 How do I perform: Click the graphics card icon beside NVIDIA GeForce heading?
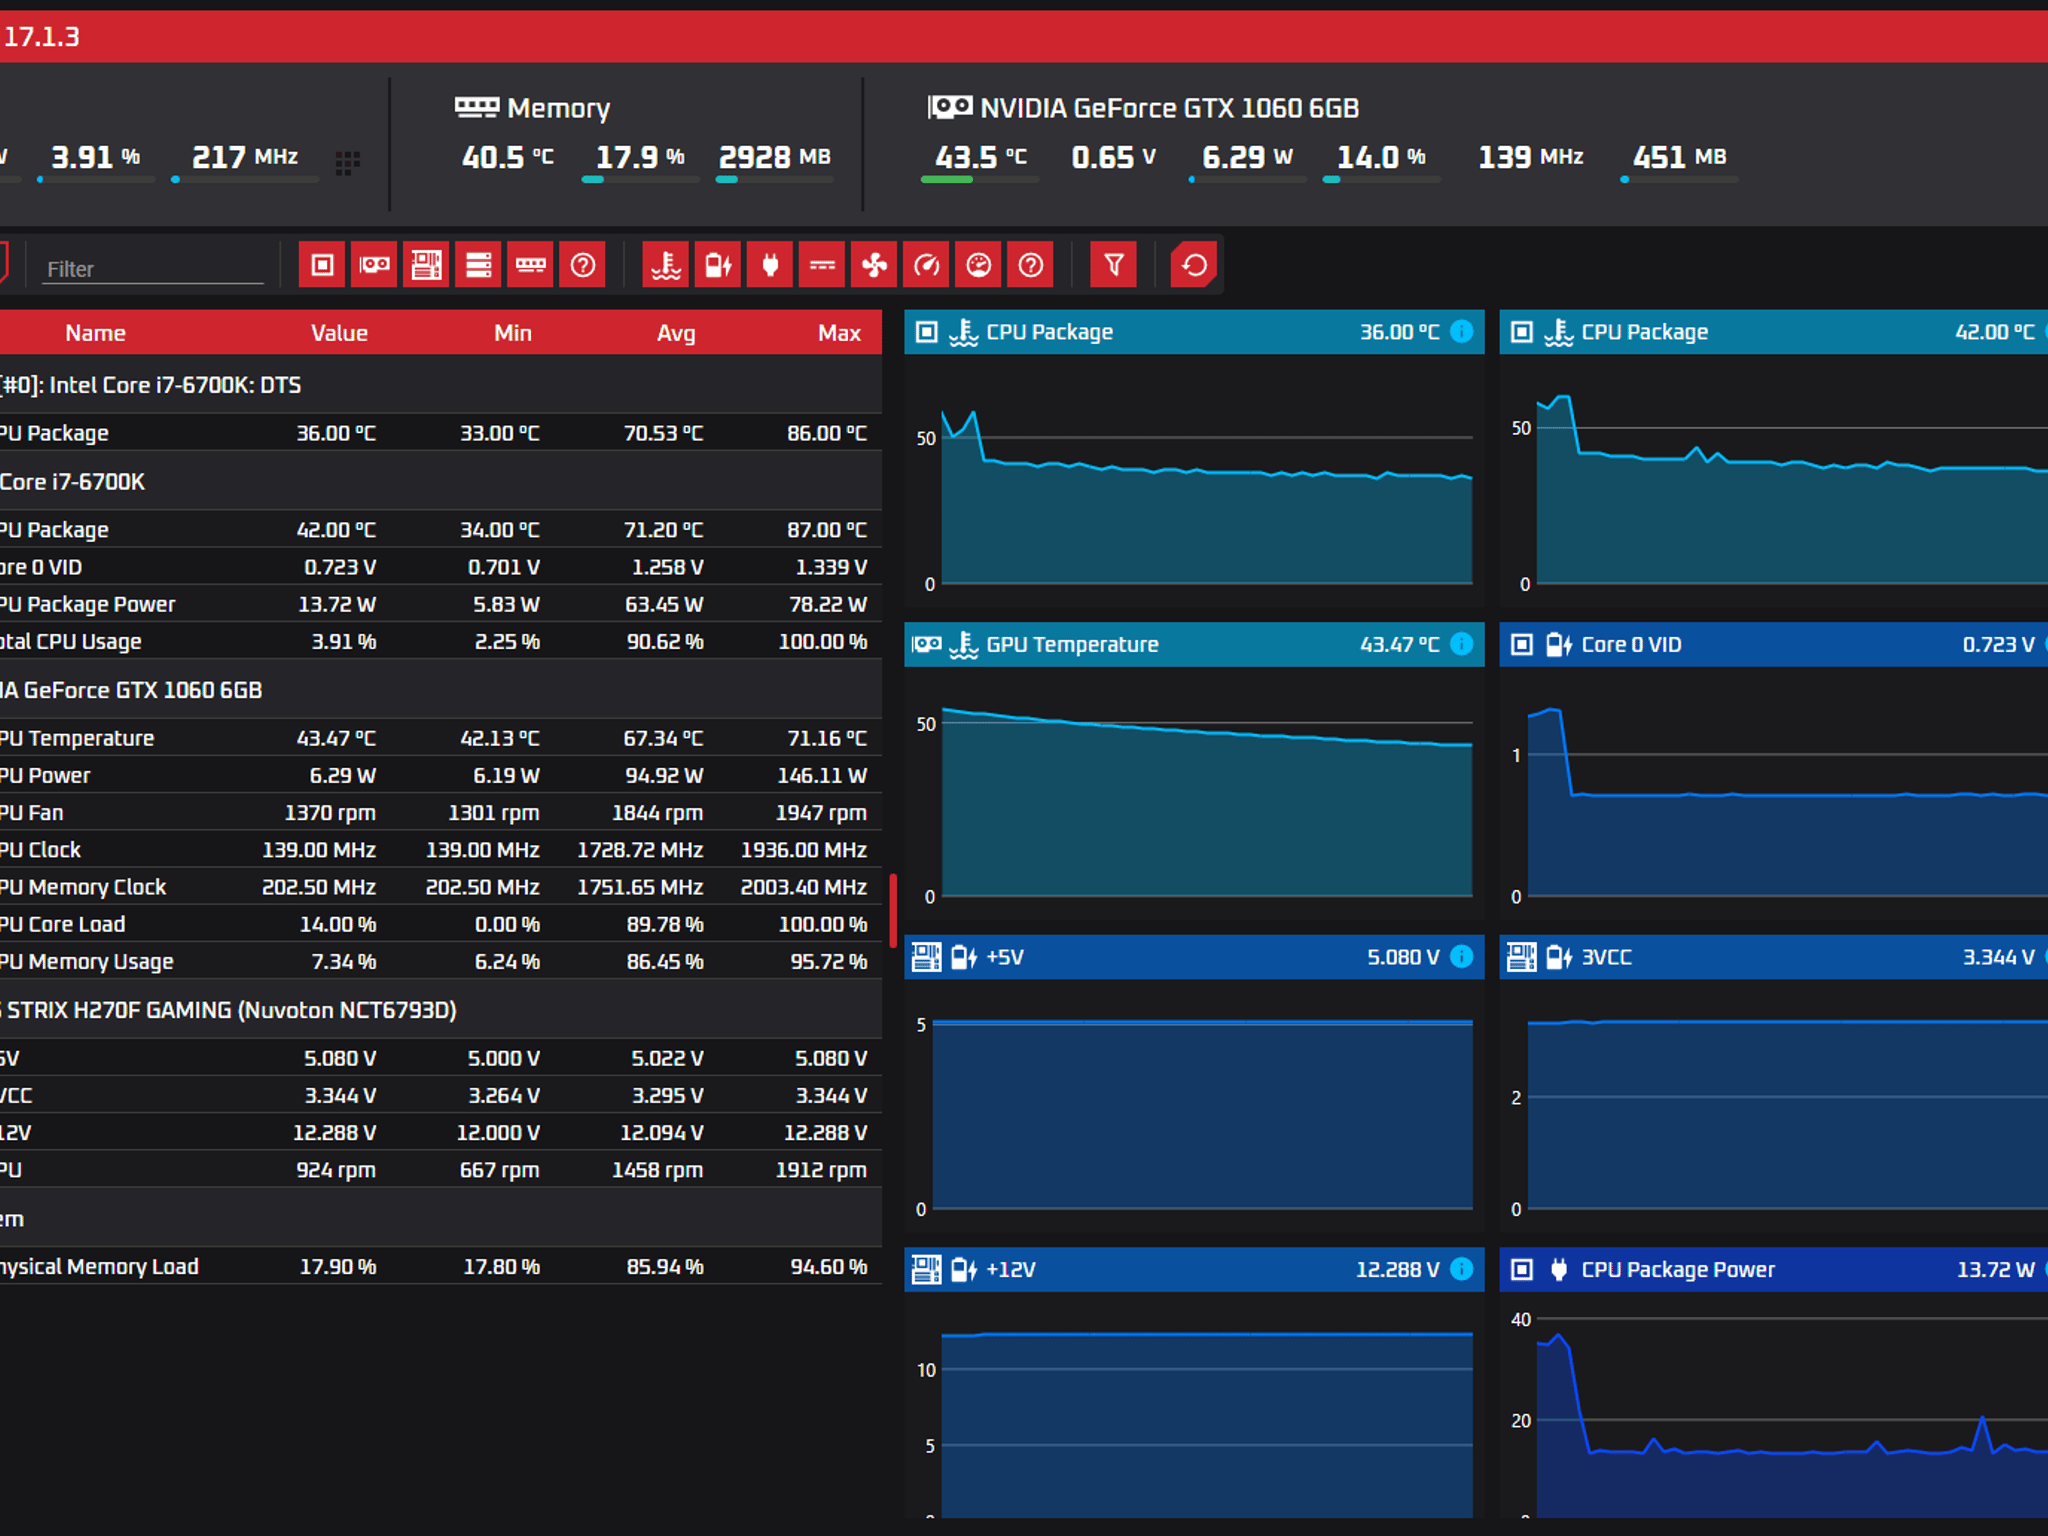pyautogui.click(x=949, y=107)
